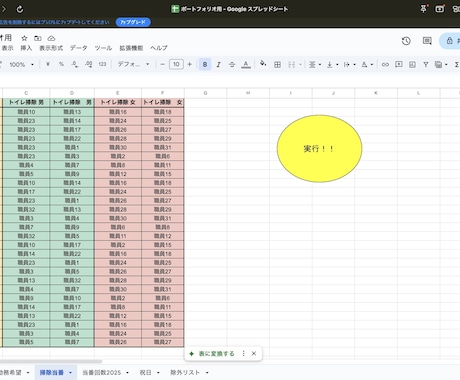
Task: Select column G header
Action: coord(205,93)
